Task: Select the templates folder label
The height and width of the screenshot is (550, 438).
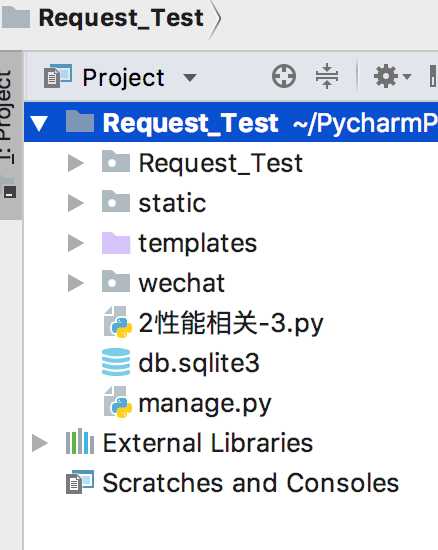Action: pyautogui.click(x=198, y=243)
